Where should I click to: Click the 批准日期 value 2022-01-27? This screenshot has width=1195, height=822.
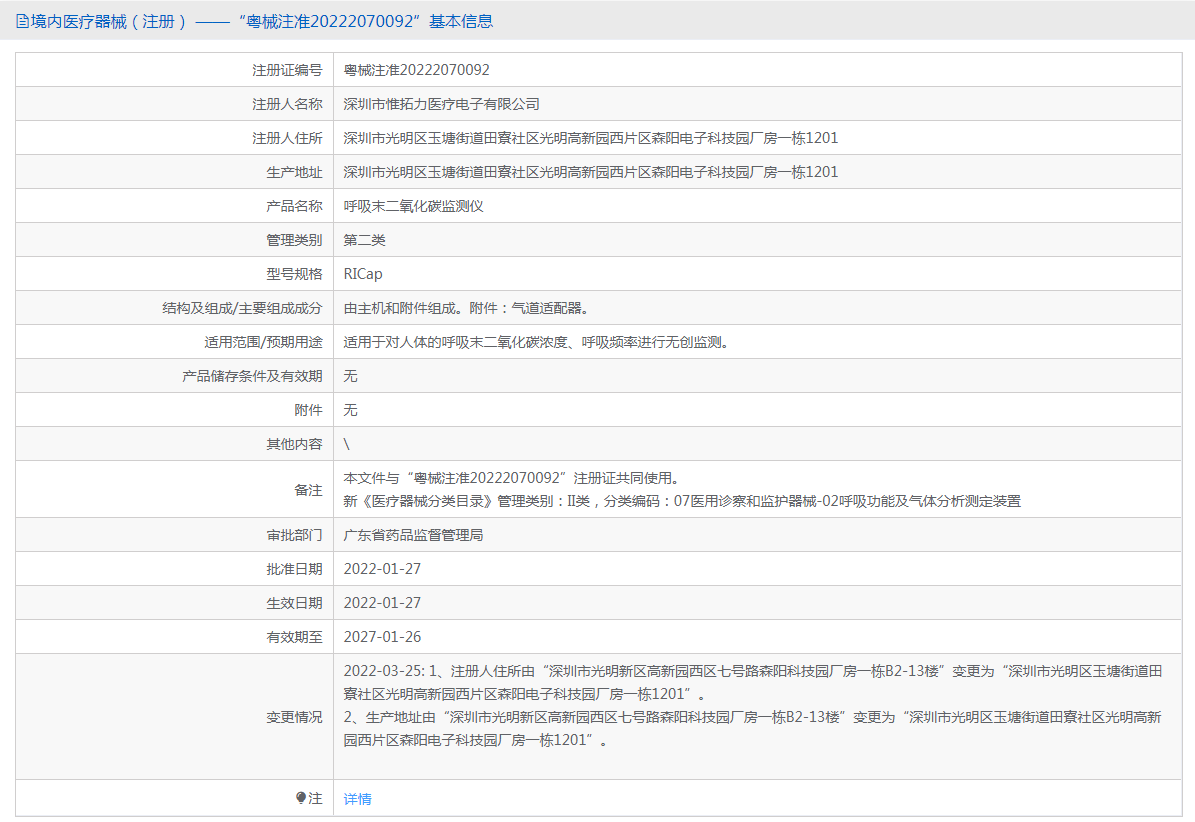point(382,569)
